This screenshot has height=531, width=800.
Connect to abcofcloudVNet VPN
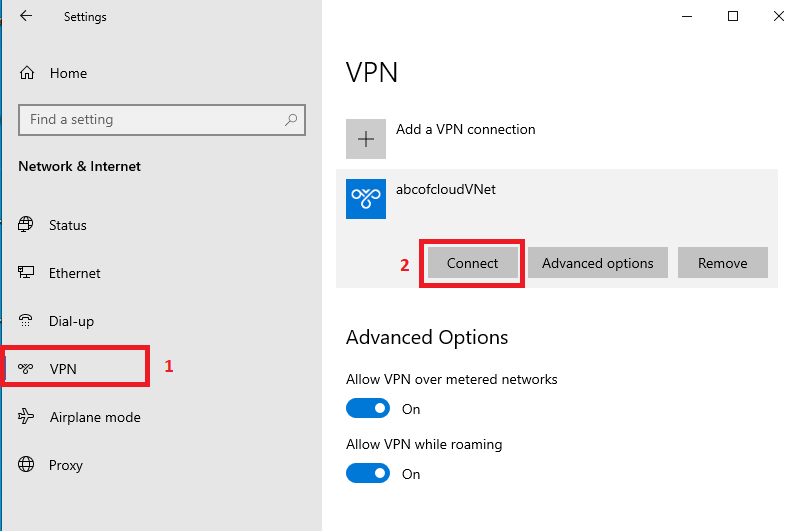[472, 263]
